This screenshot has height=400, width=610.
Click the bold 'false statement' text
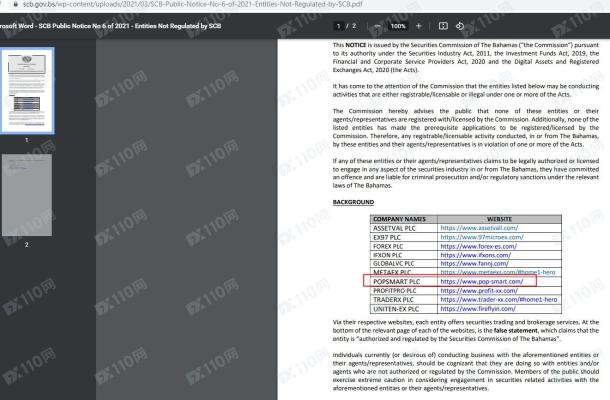[x=516, y=330]
